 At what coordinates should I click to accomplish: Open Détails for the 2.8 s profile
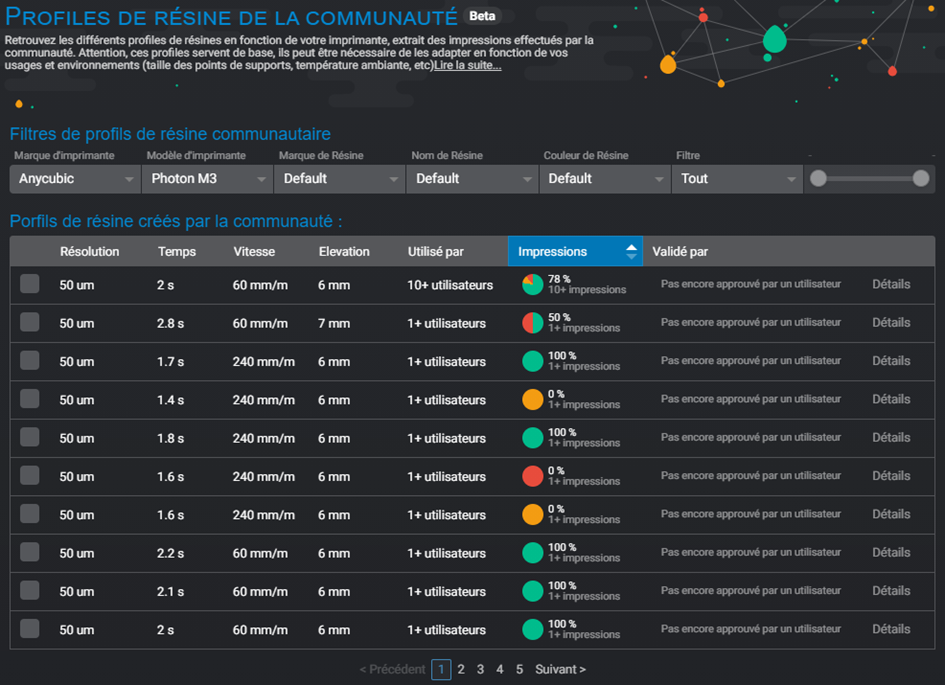tap(891, 322)
